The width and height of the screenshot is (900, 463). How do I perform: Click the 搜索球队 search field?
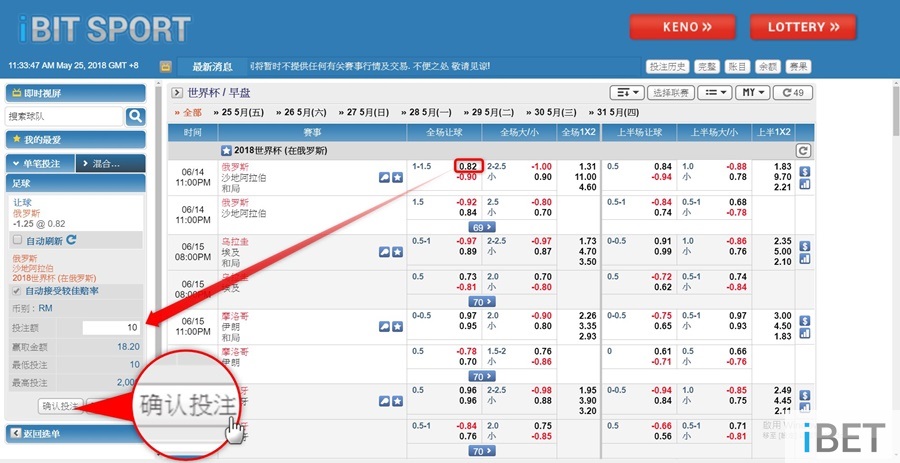tap(64, 116)
